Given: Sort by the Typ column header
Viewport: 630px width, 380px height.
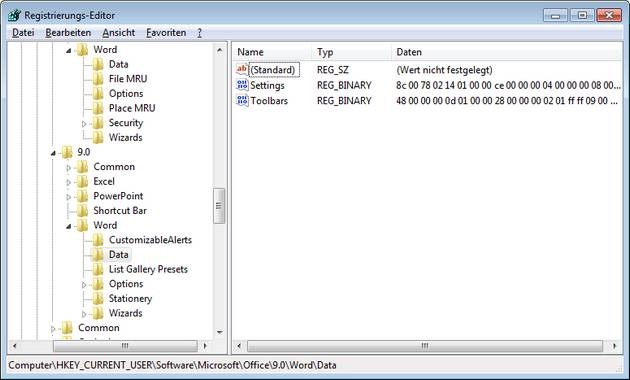Looking at the screenshot, I should click(x=351, y=52).
